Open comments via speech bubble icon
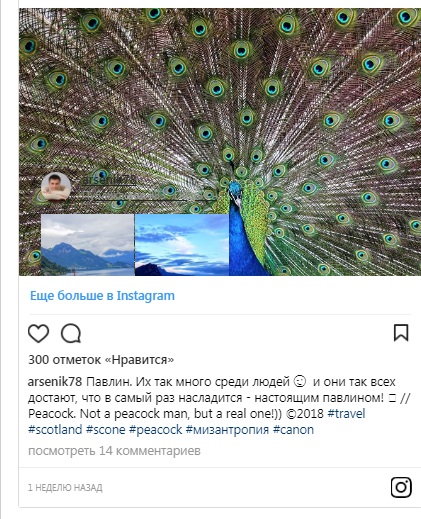 [x=71, y=333]
